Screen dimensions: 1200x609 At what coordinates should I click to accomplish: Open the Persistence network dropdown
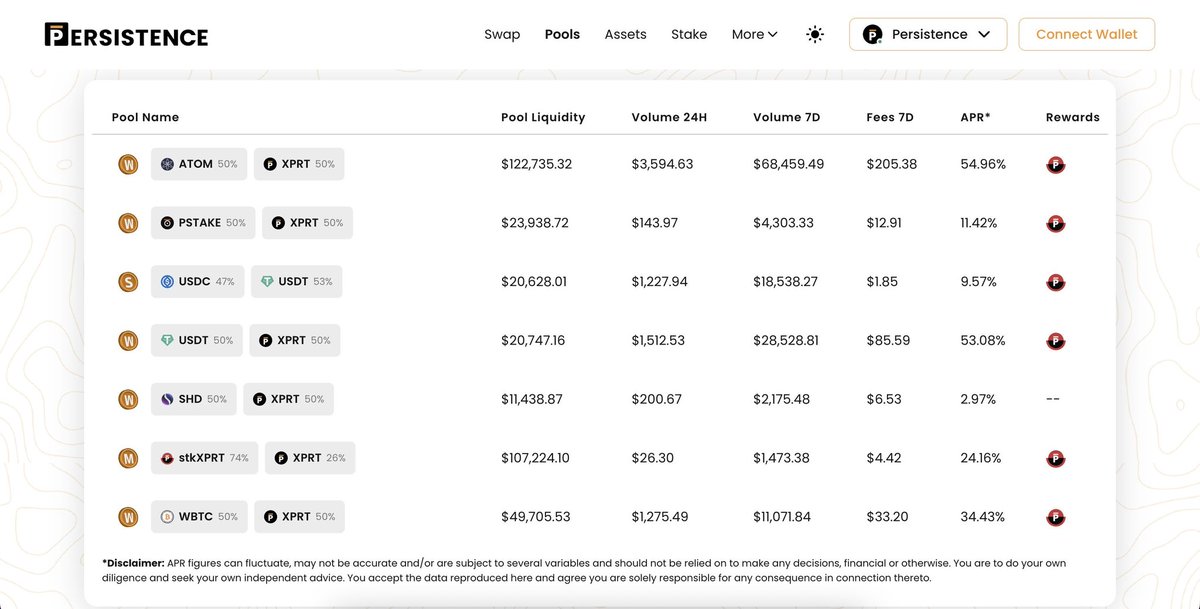point(928,34)
